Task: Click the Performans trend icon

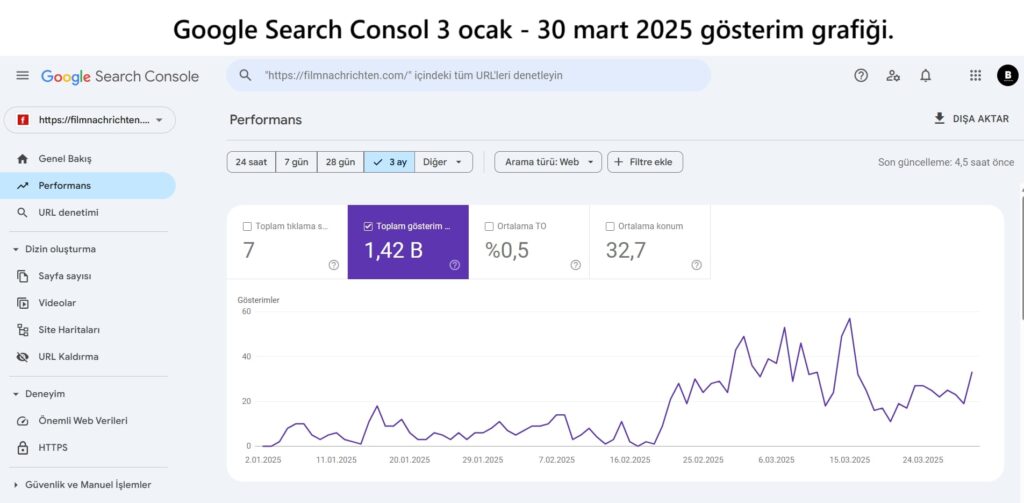Action: pyautogui.click(x=23, y=186)
